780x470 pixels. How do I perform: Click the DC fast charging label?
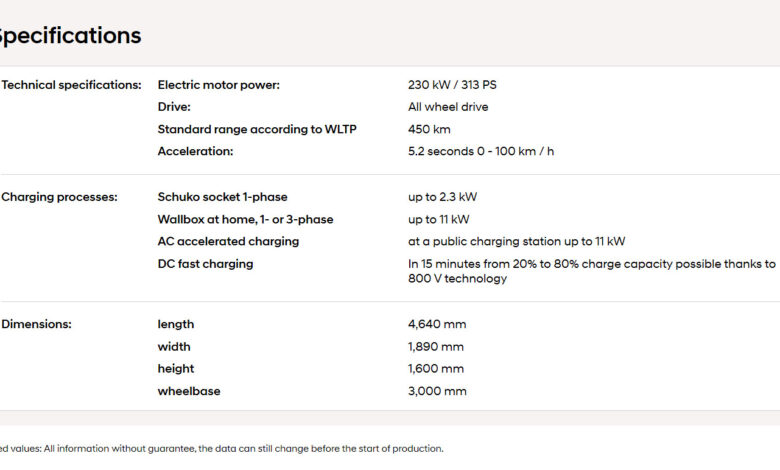205,264
